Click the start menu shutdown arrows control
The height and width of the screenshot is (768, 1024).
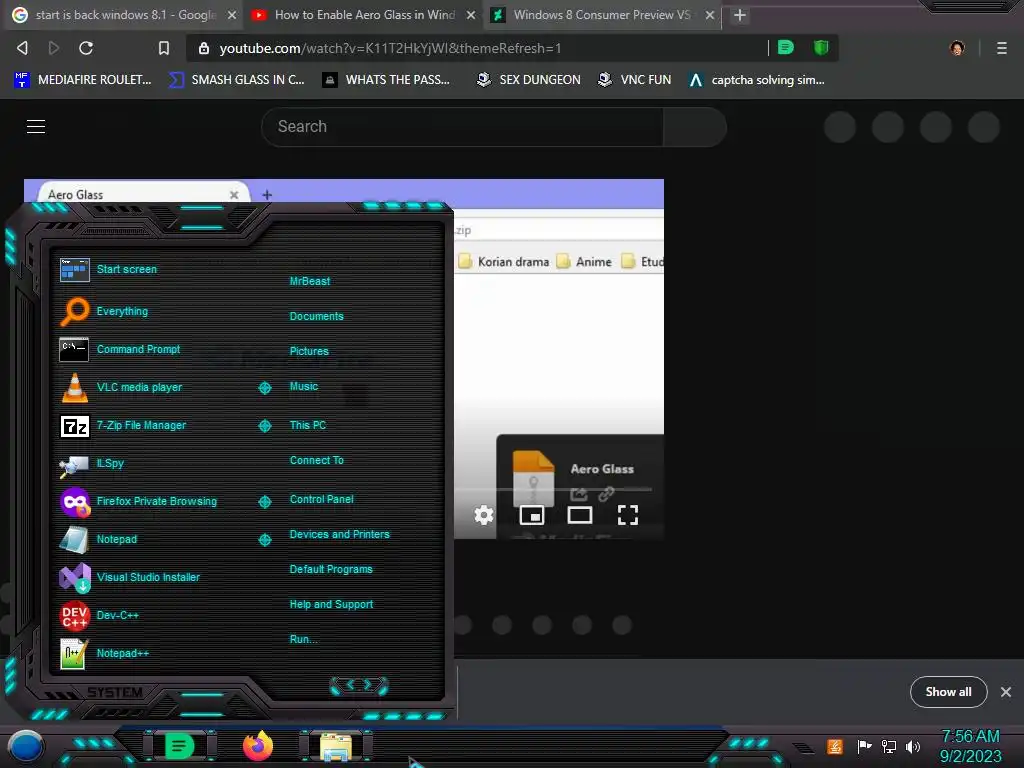359,685
